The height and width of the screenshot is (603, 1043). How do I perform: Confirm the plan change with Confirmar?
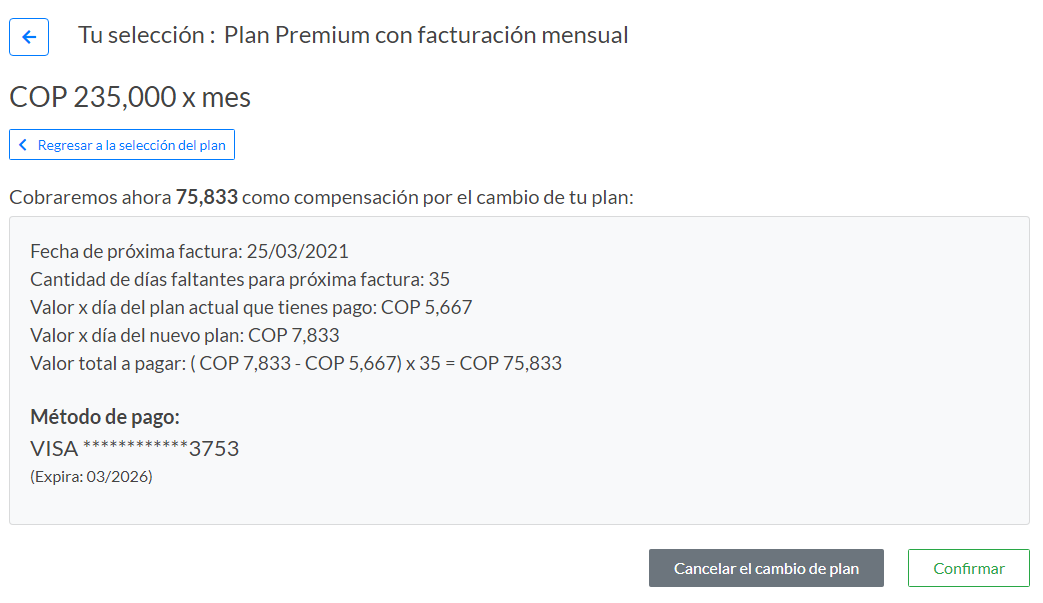968,568
